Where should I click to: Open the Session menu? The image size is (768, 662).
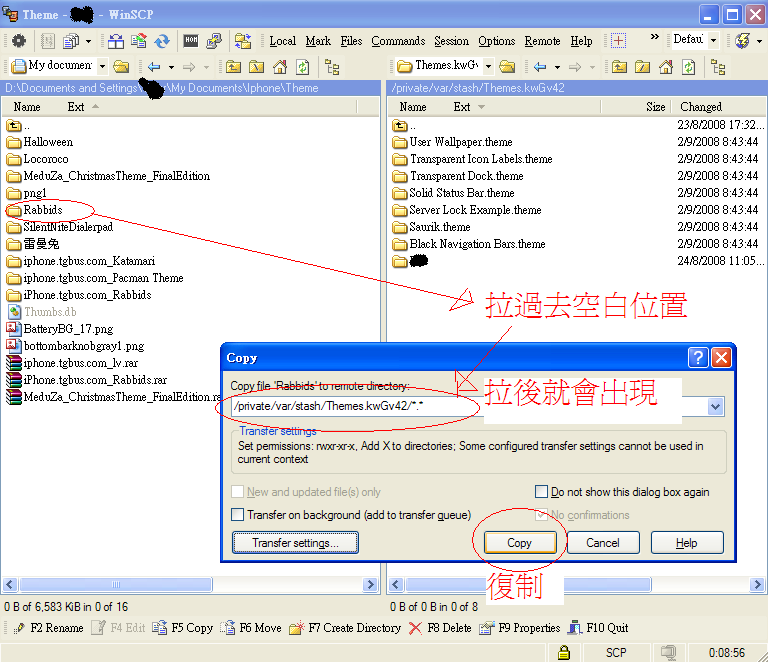451,41
